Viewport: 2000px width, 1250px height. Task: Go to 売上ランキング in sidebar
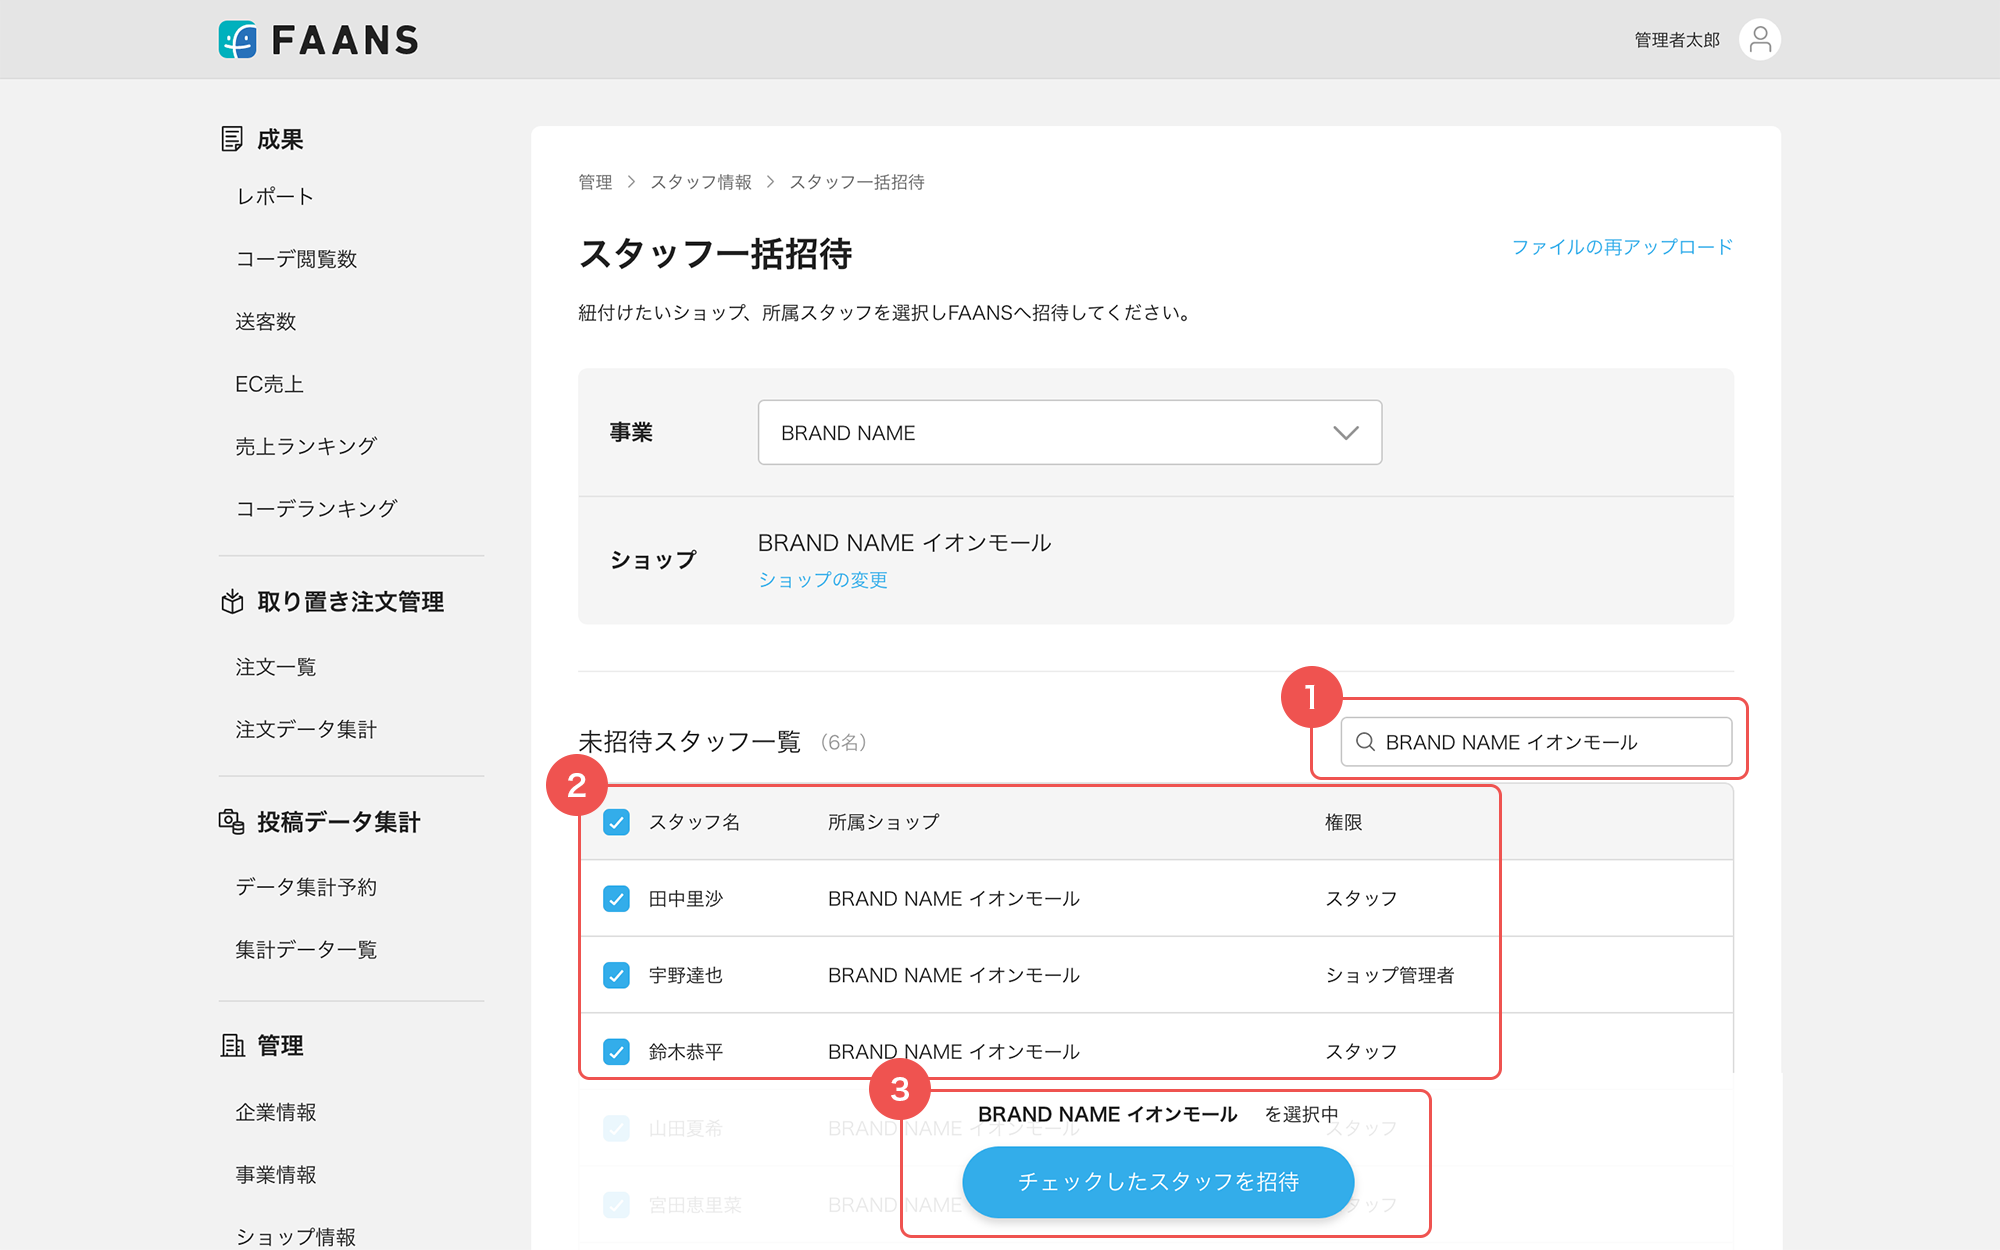click(306, 447)
